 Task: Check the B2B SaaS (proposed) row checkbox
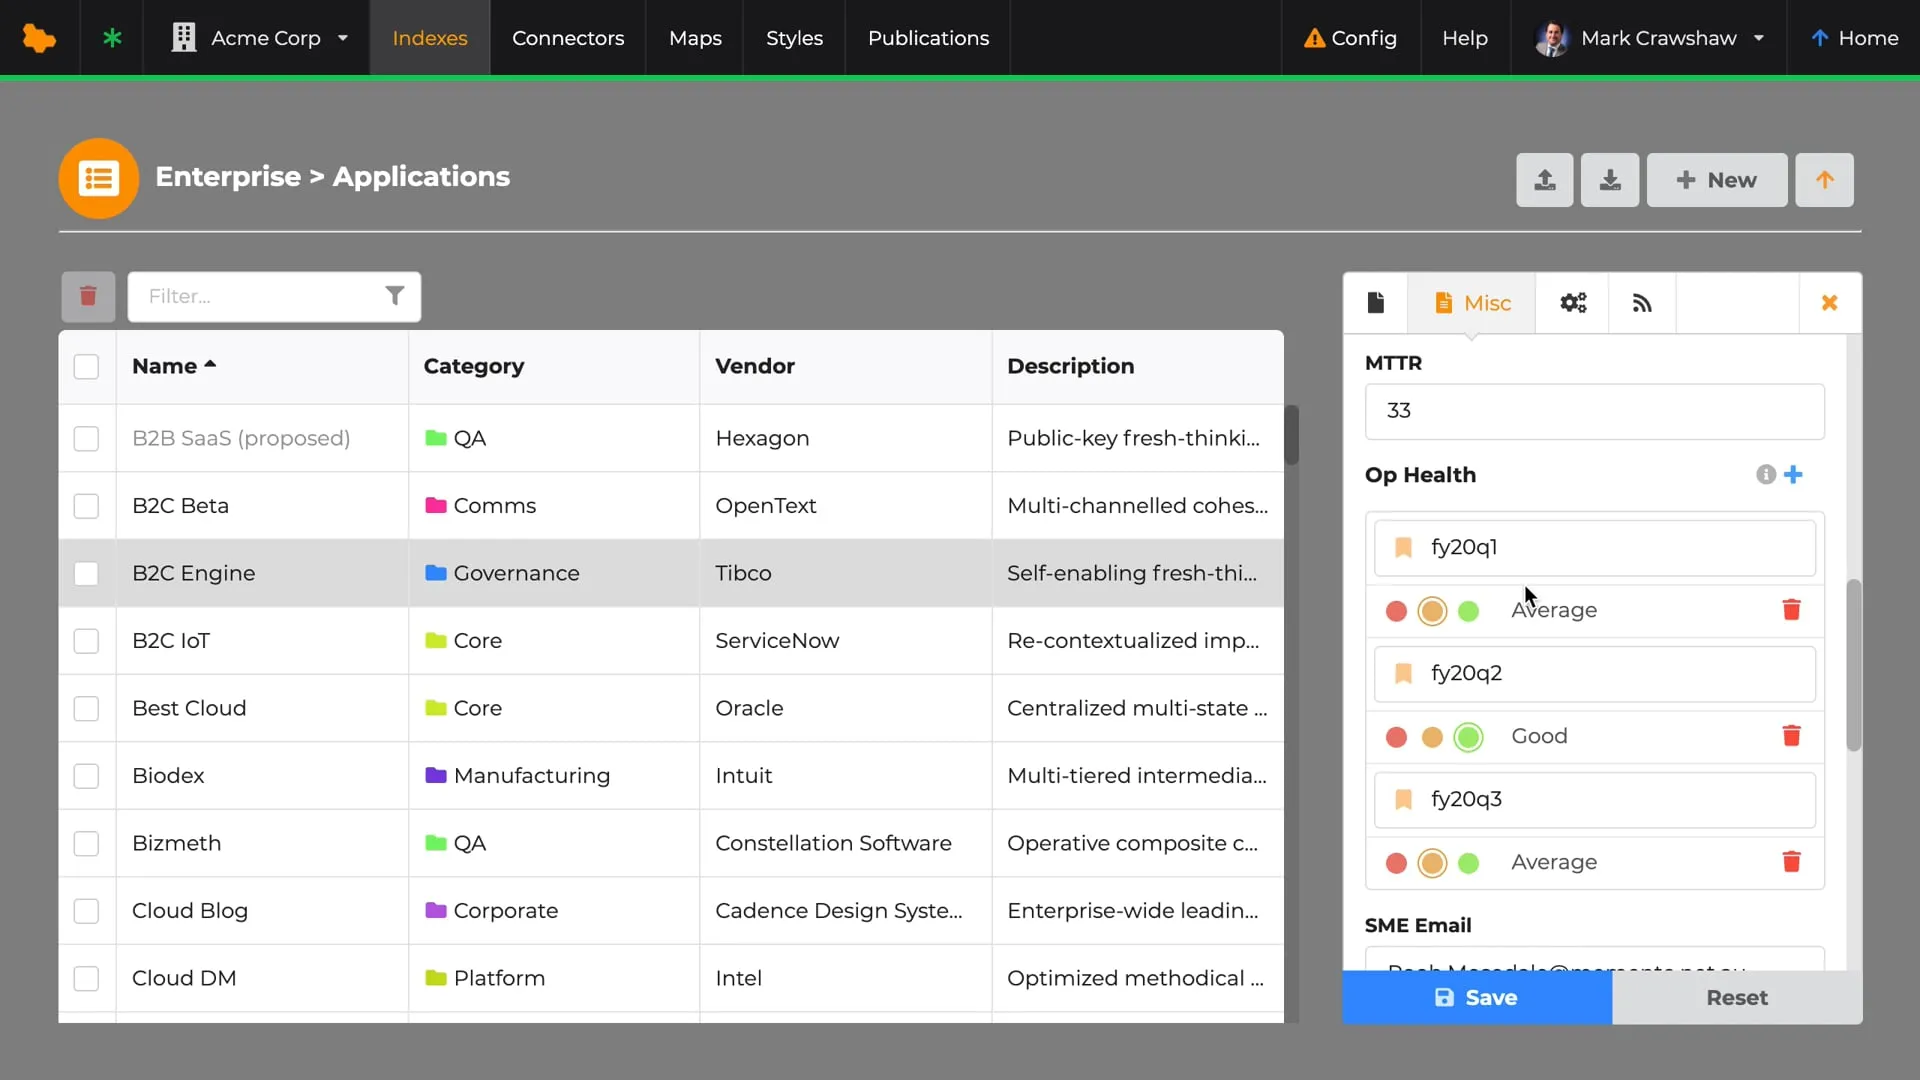86,439
